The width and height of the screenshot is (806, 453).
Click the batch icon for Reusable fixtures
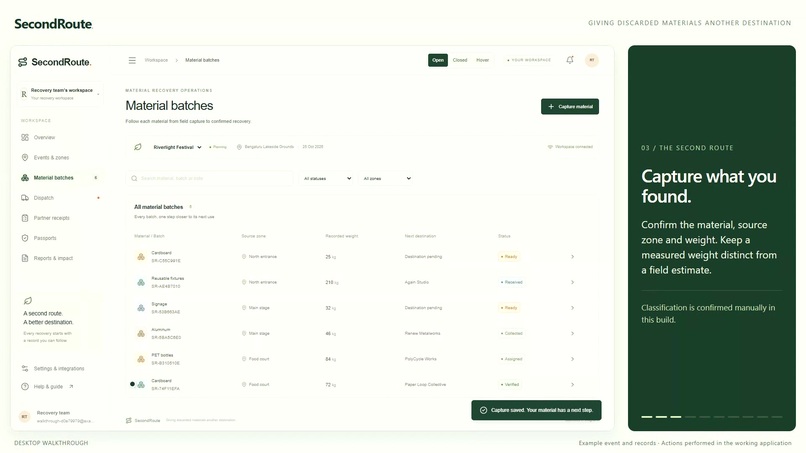coord(141,282)
